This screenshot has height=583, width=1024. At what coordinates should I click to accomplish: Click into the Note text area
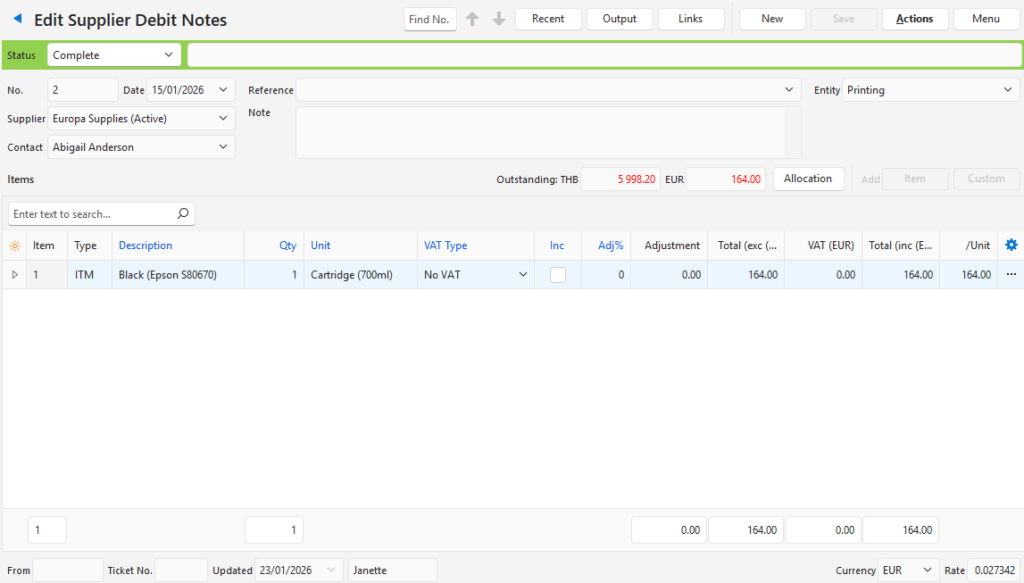[x=547, y=132]
